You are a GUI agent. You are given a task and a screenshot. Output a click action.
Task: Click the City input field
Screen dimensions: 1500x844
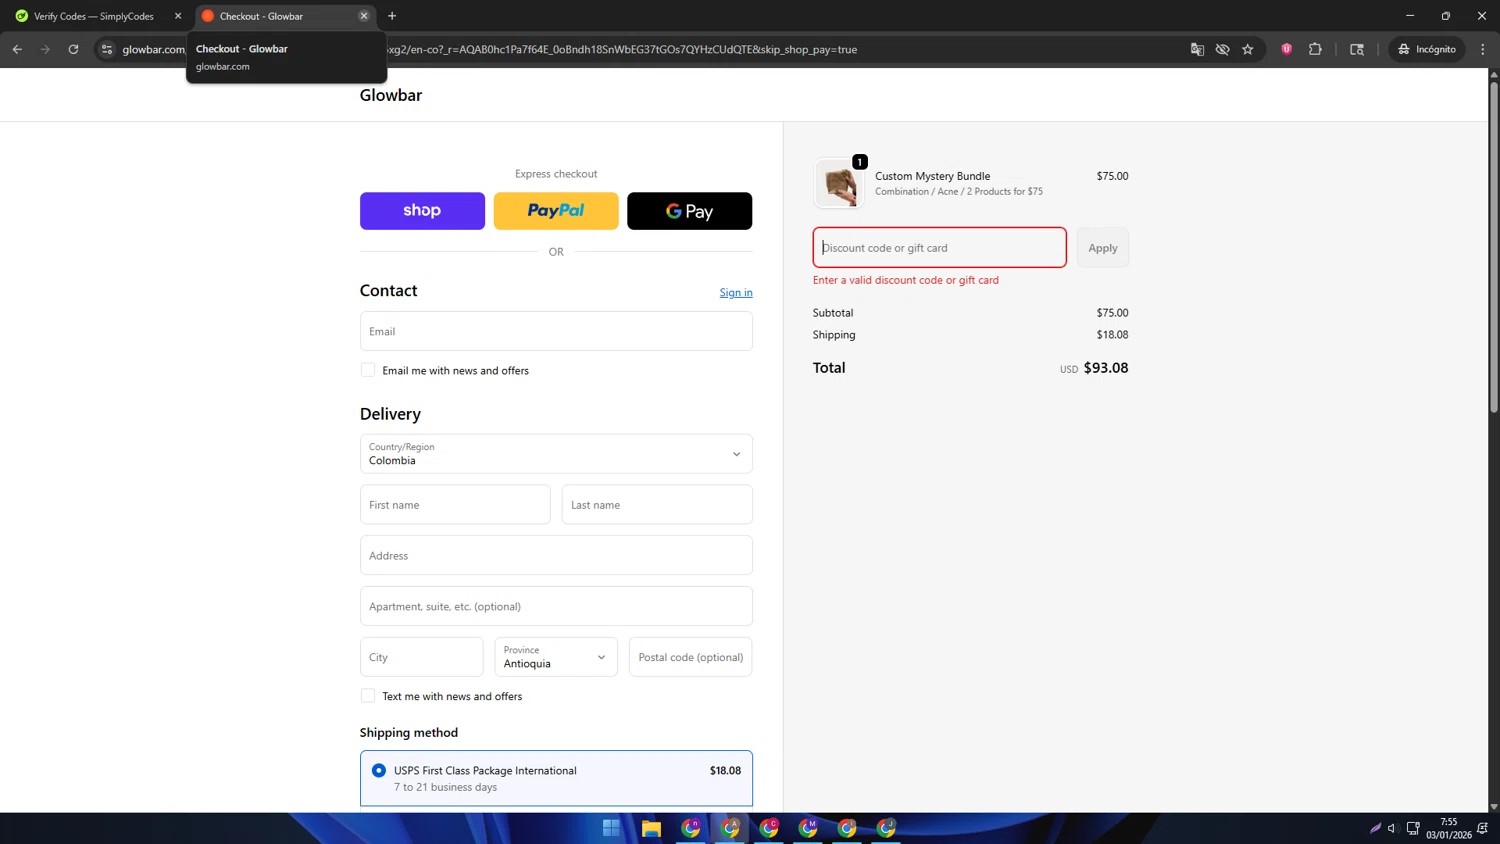422,657
